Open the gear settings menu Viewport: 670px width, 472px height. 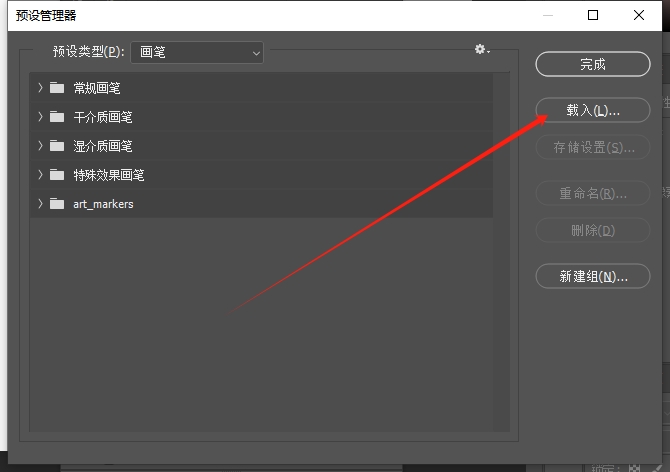pyautogui.click(x=482, y=50)
